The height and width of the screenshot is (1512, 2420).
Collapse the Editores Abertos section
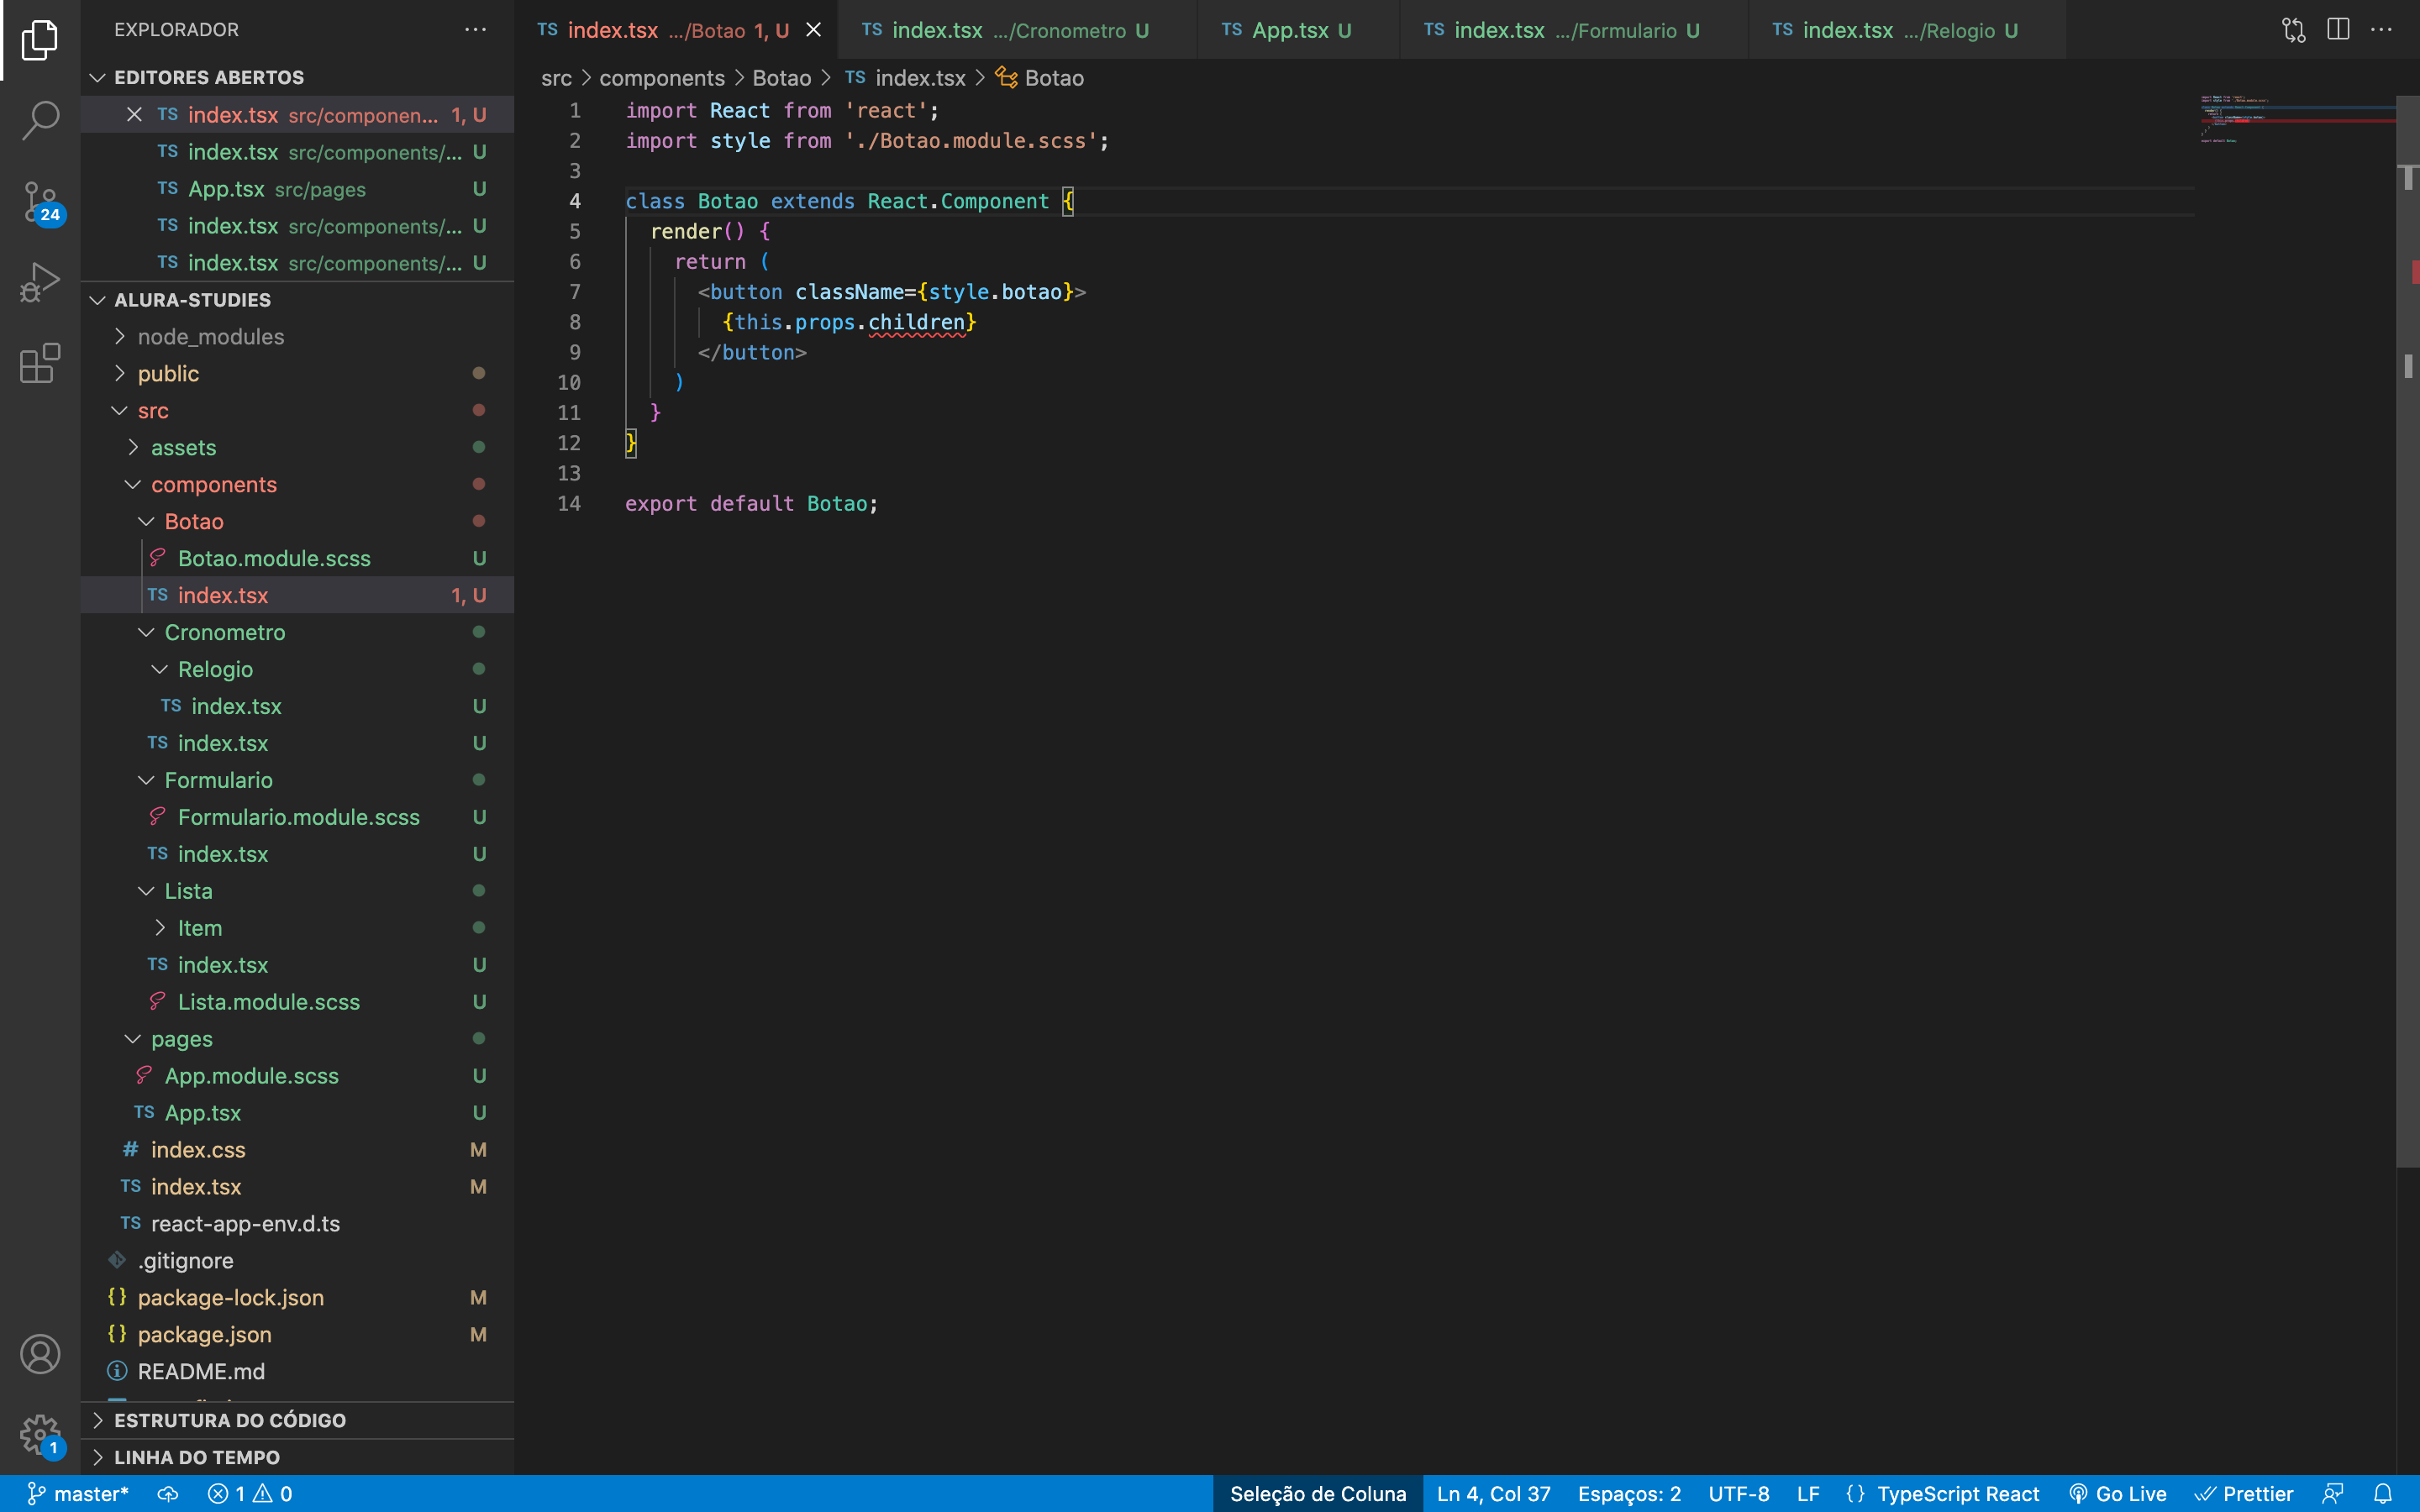point(298,77)
